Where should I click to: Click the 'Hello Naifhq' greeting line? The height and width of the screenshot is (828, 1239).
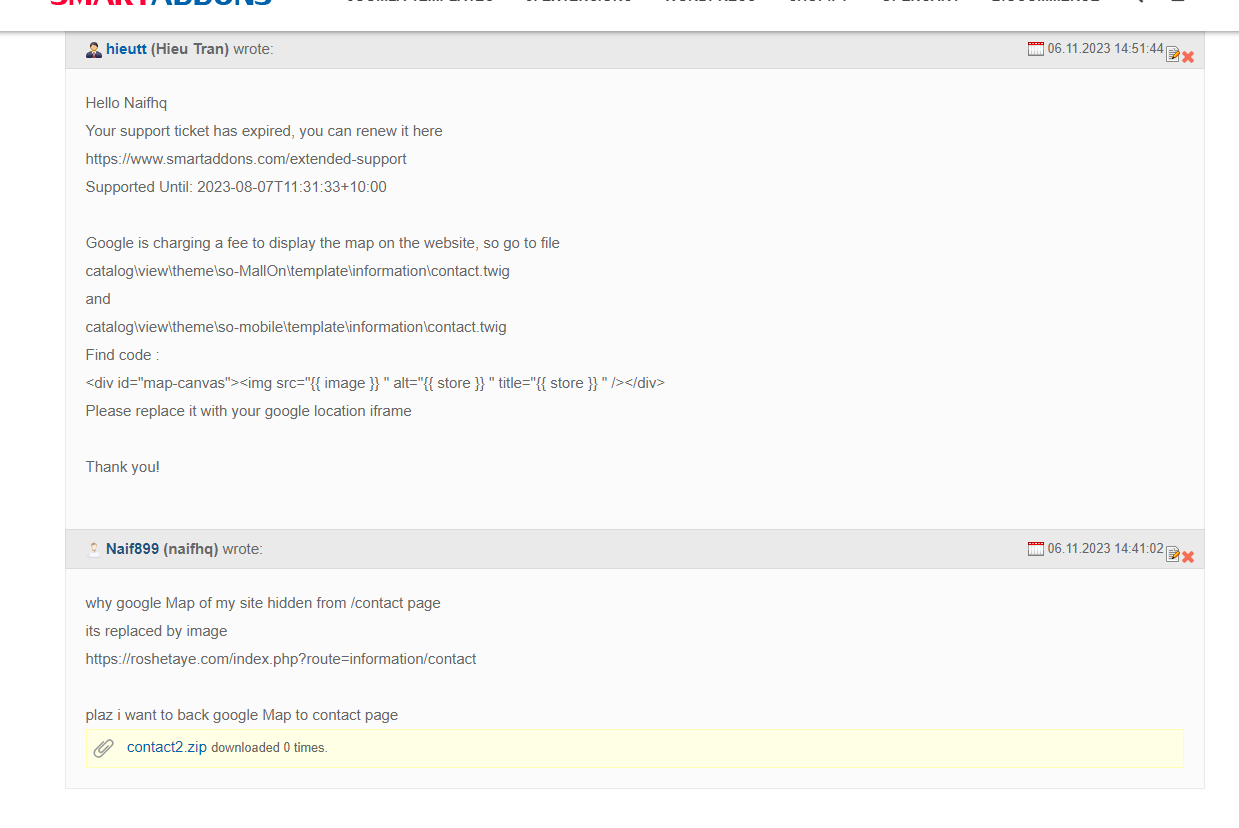tap(126, 103)
